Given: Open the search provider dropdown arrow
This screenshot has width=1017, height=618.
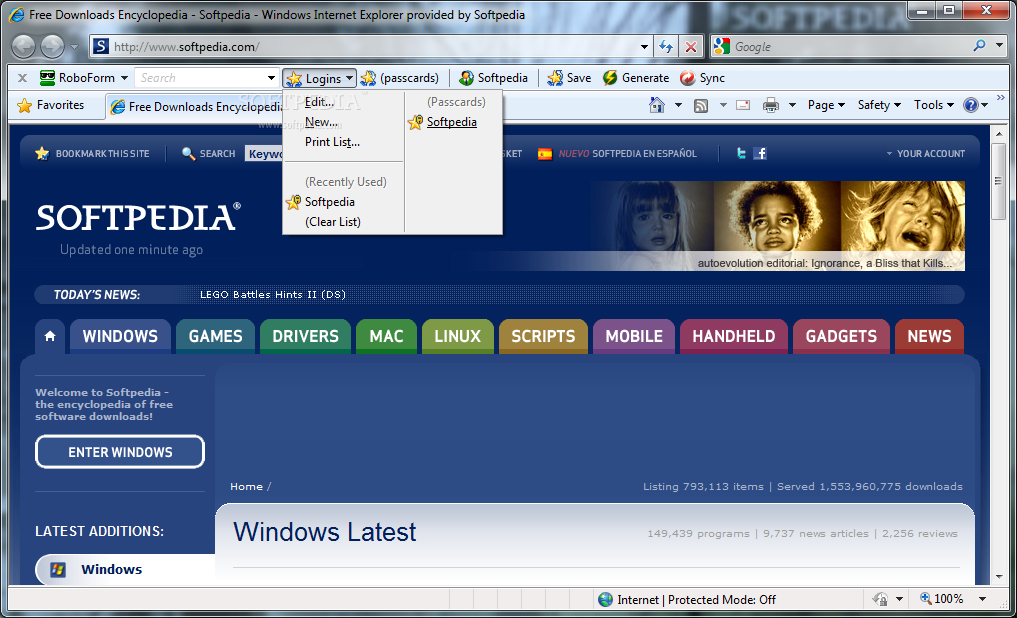Looking at the screenshot, I should (x=999, y=46).
